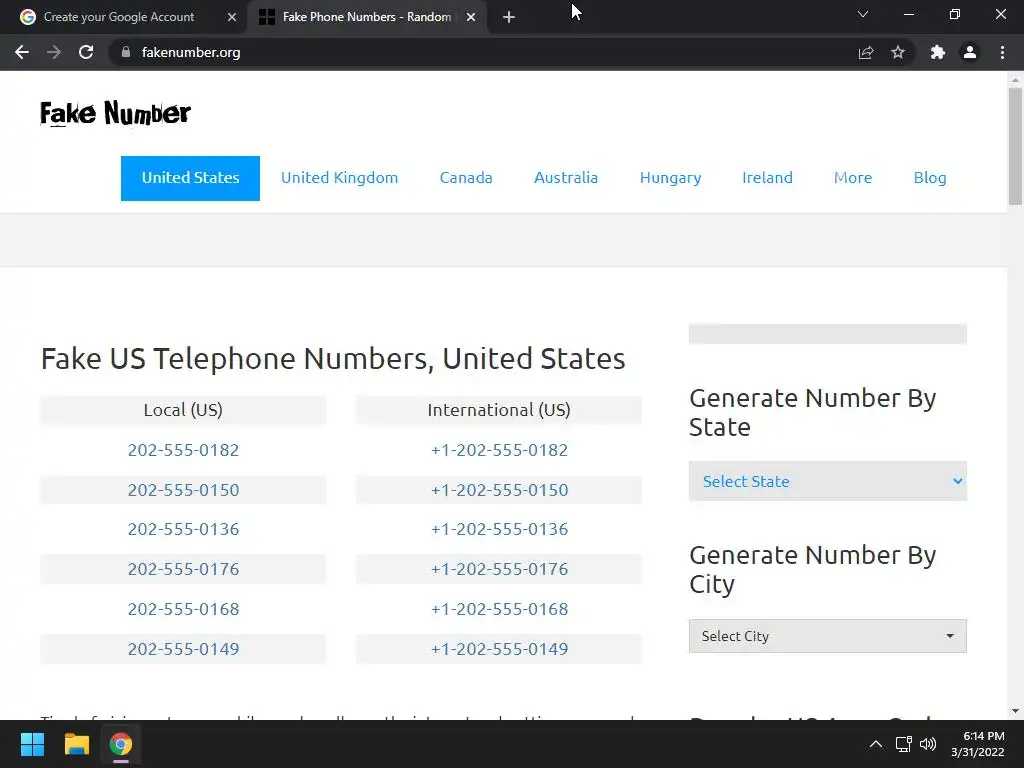Open the Canada numbers page
The image size is (1024, 768).
tap(466, 178)
